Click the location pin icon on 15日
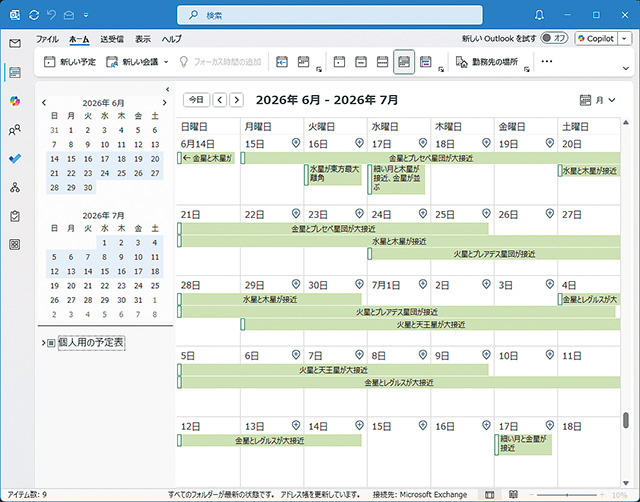Screen dimensions: 640x502 295,144
